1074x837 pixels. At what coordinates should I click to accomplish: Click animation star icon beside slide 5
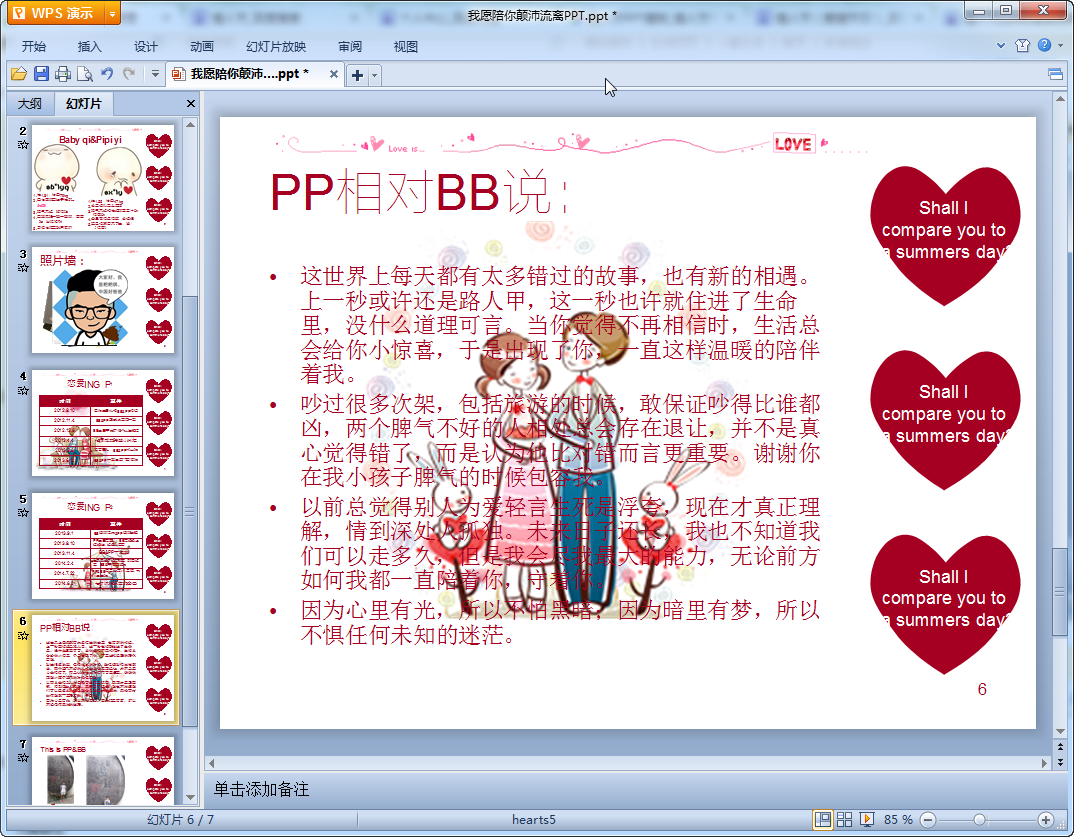click(23, 512)
